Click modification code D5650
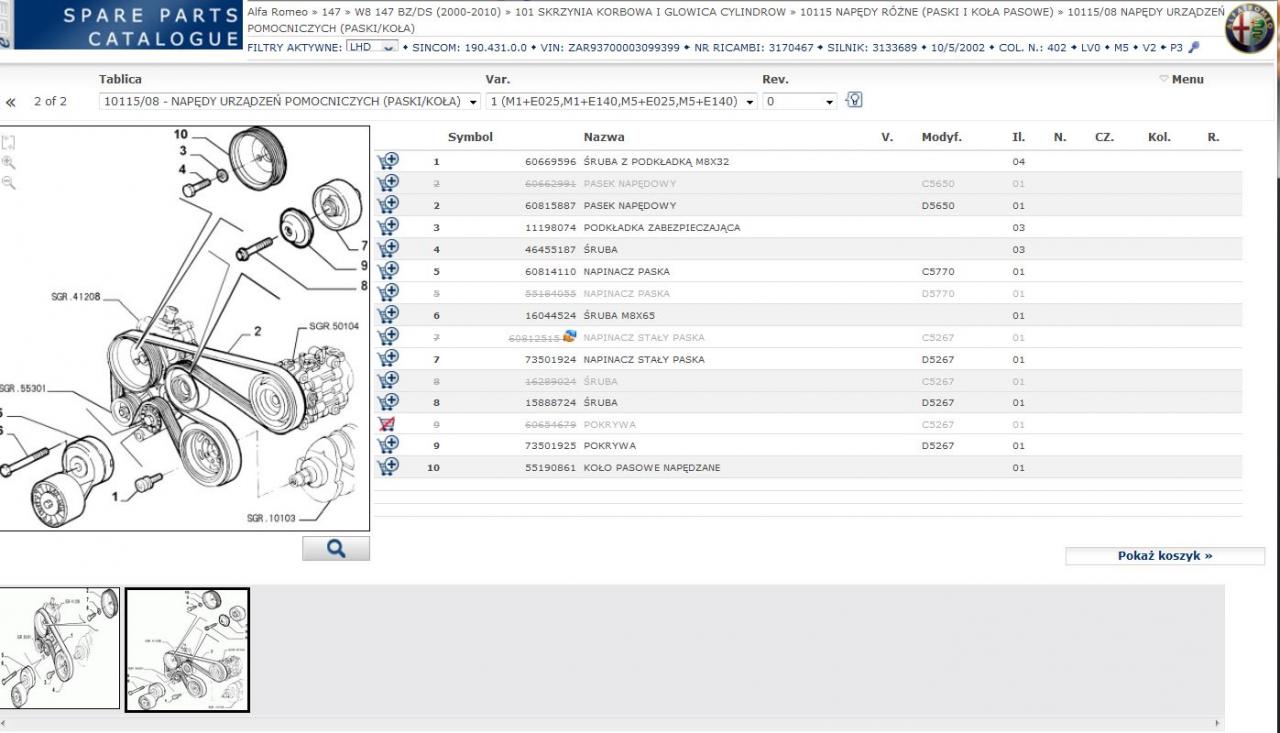The width and height of the screenshot is (1280, 733). (x=938, y=206)
